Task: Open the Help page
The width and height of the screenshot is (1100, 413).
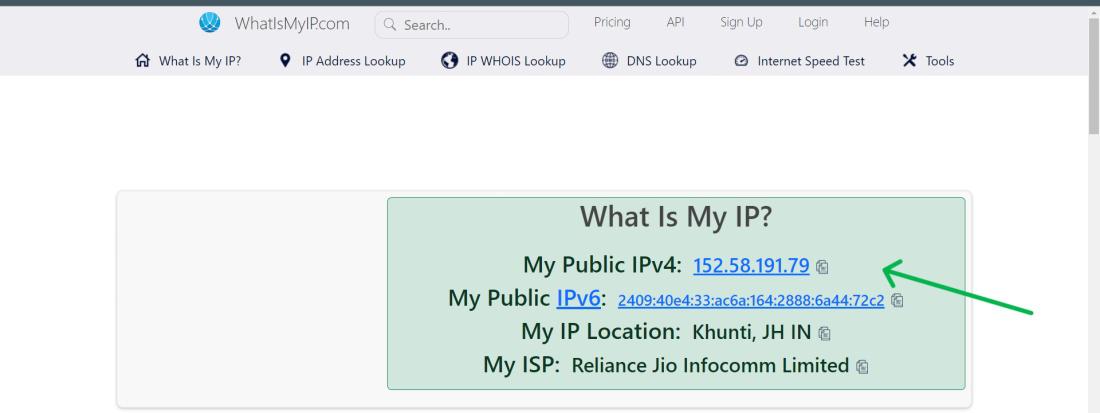Action: click(877, 22)
